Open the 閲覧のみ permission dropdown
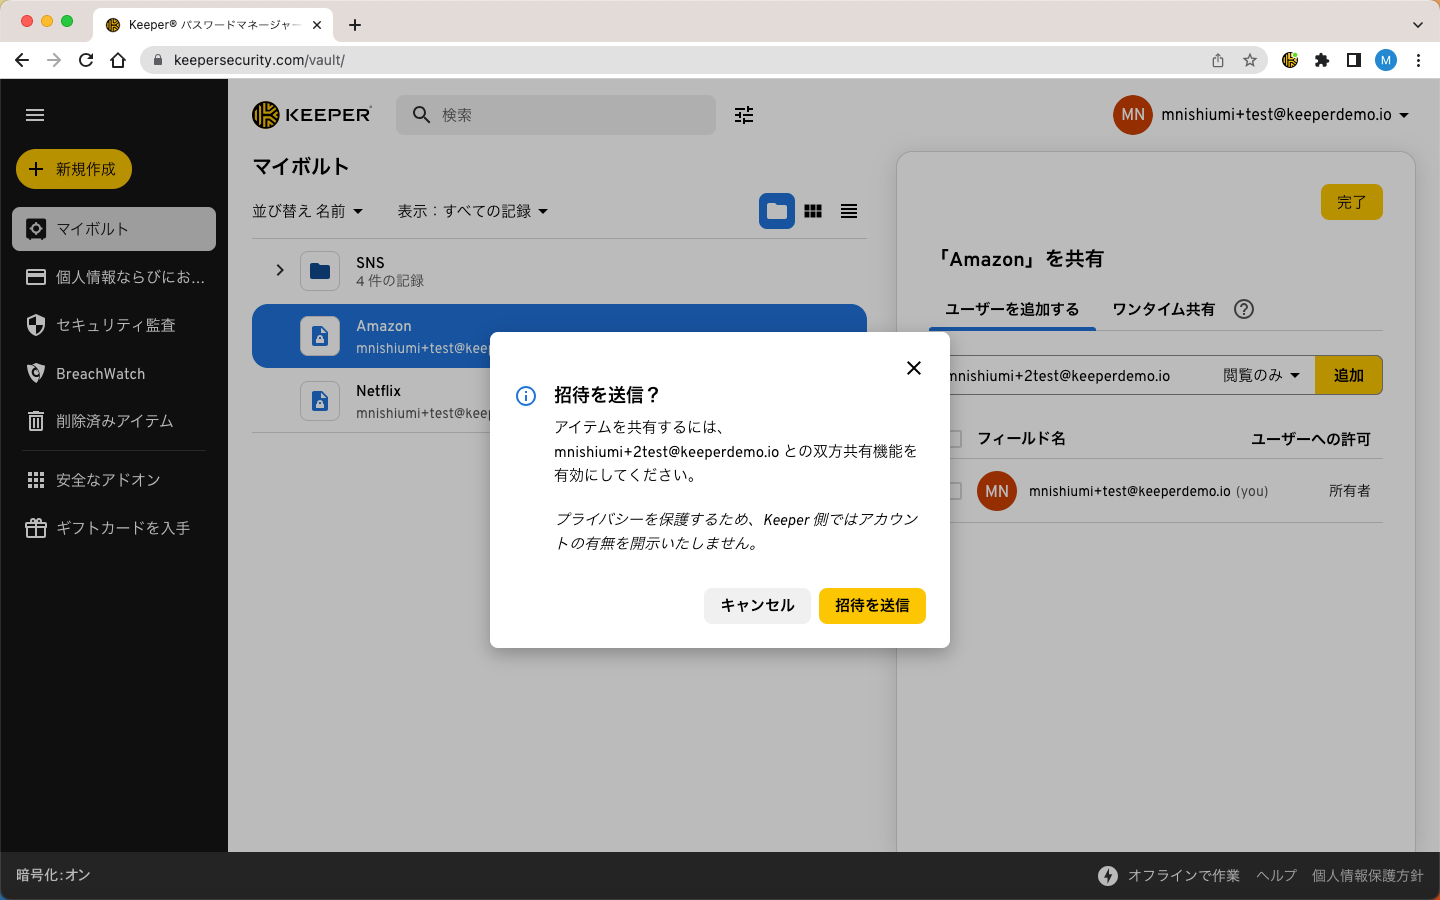Viewport: 1440px width, 900px height. [1261, 375]
